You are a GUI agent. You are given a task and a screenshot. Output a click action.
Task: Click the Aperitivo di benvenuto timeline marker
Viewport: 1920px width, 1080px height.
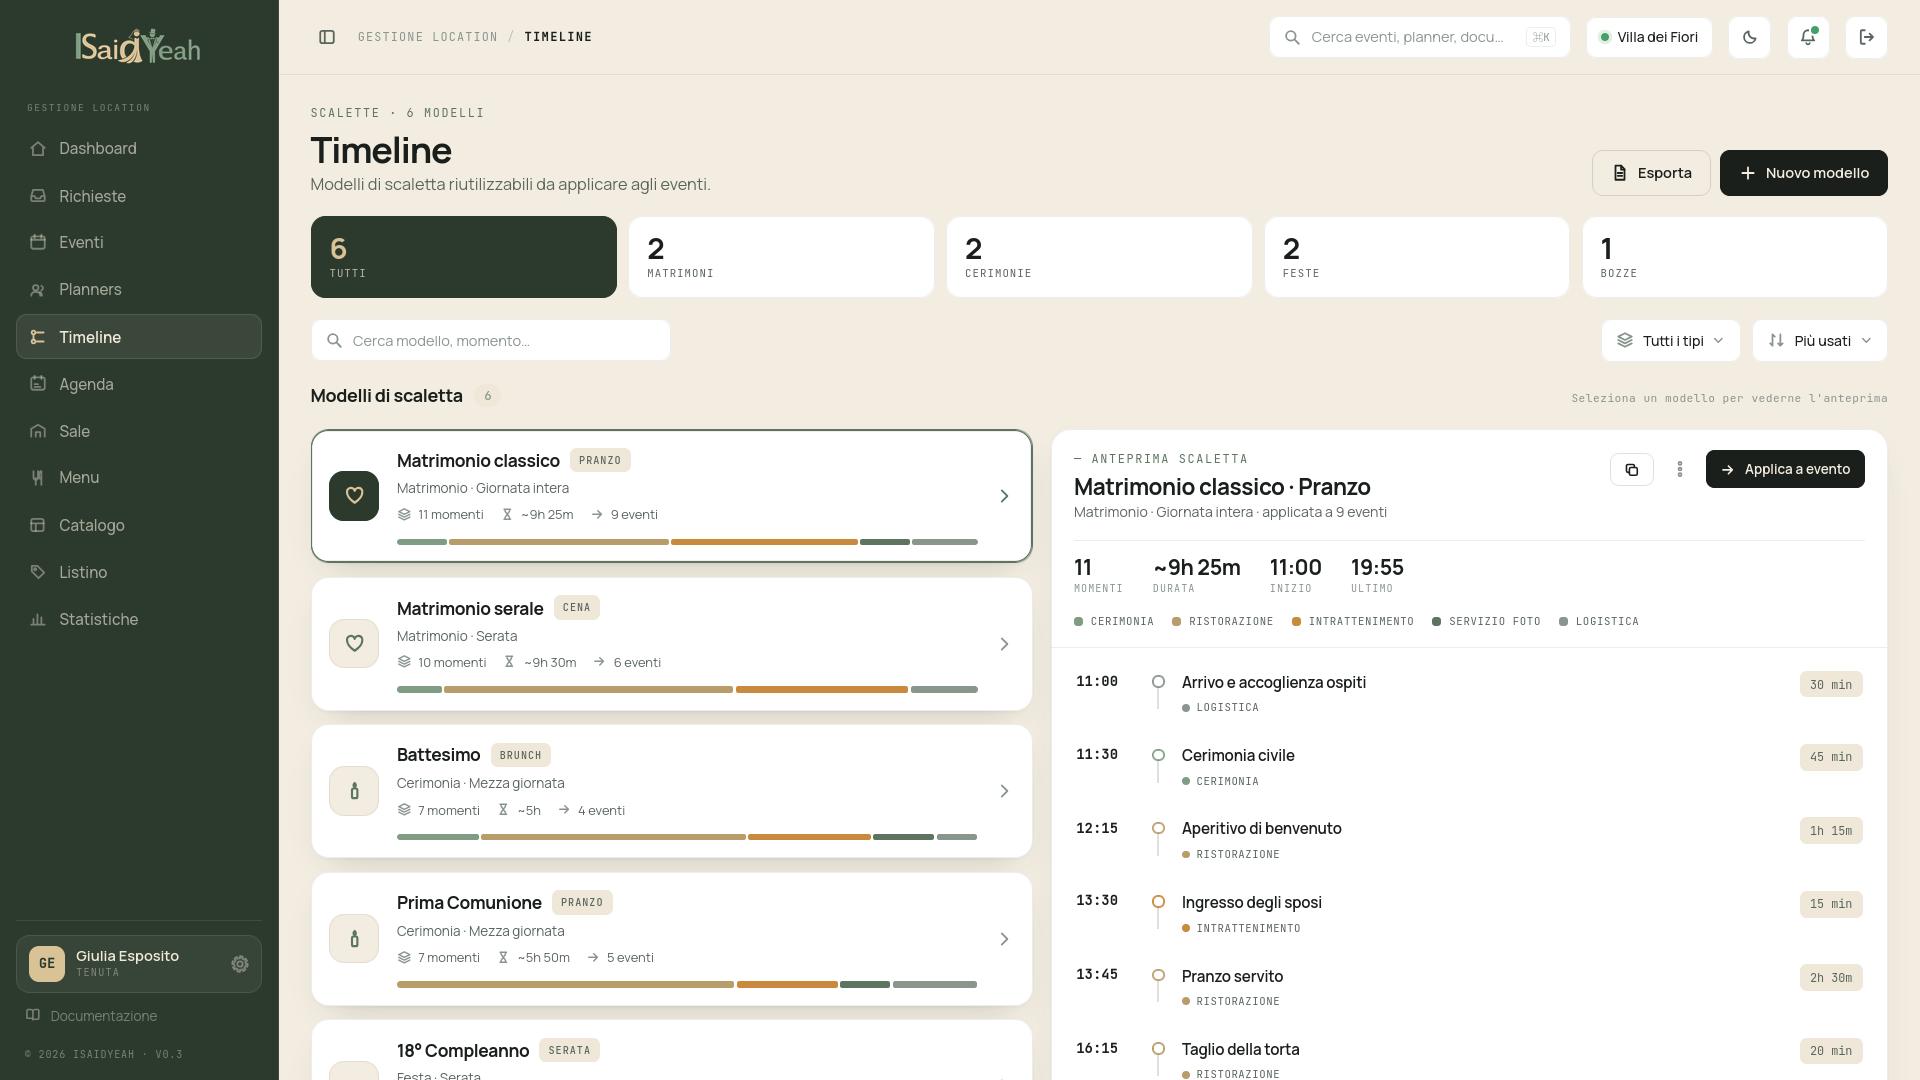coord(1158,828)
